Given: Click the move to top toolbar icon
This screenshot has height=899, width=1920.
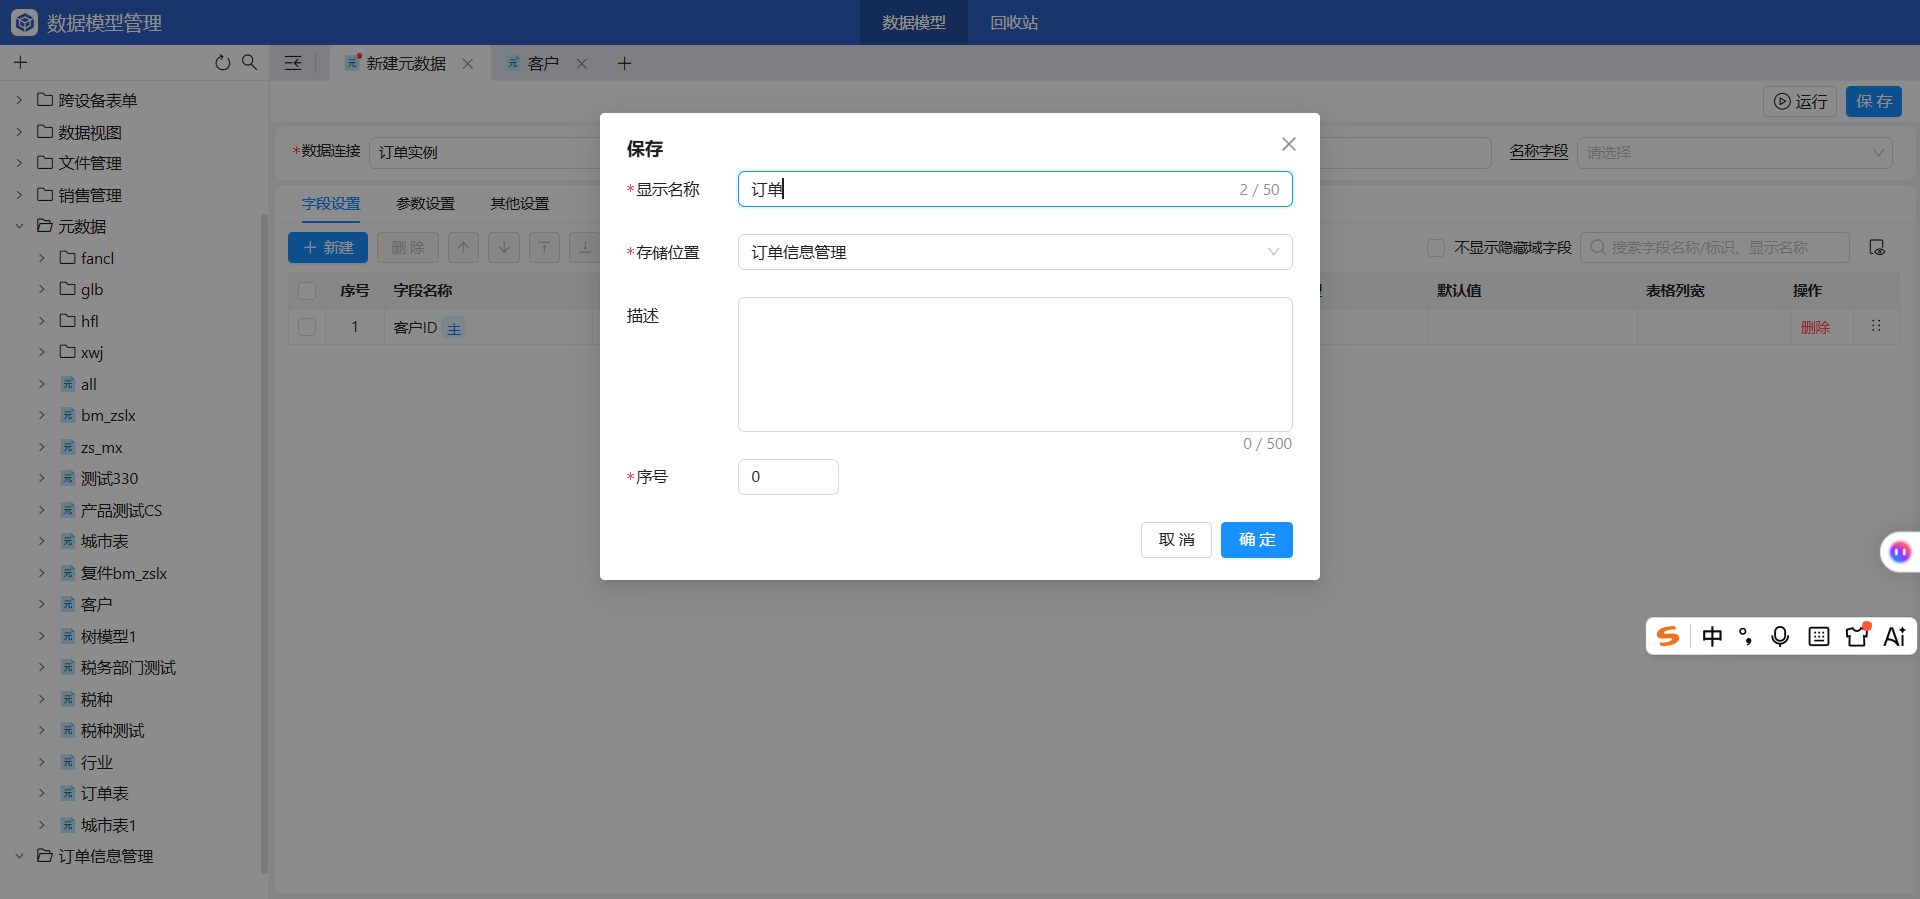Looking at the screenshot, I should [544, 247].
